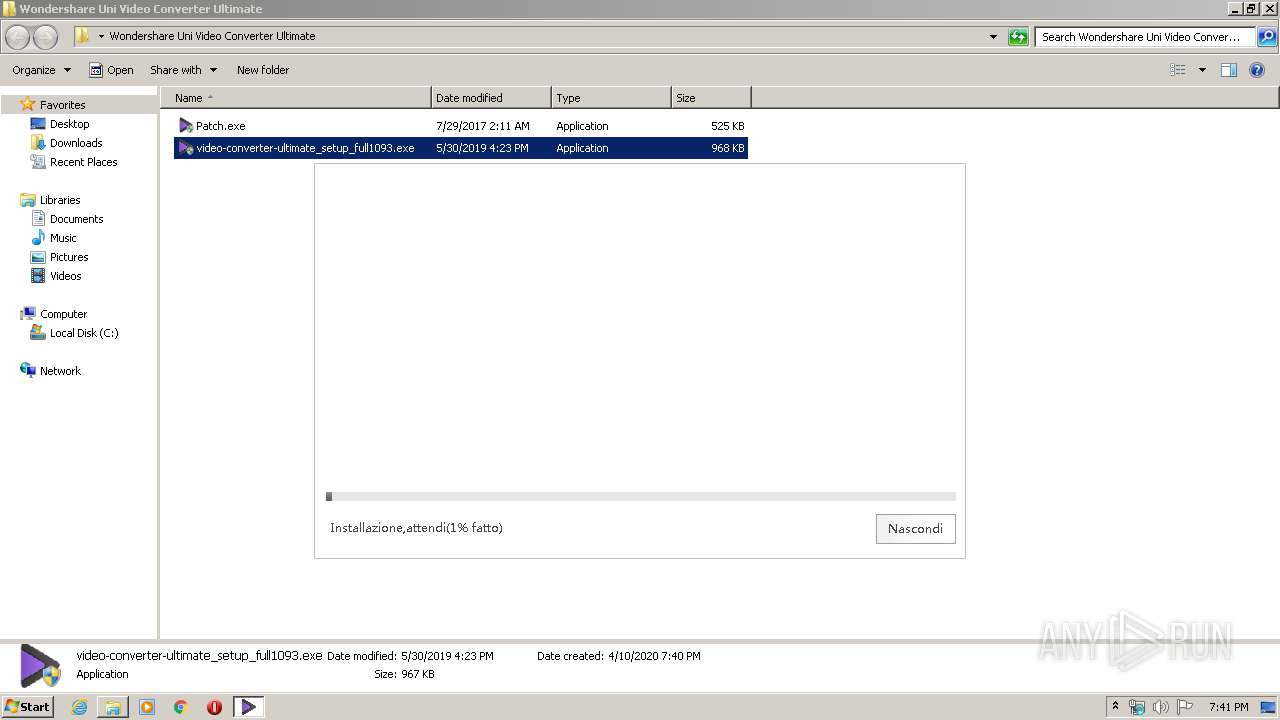Open Local Disk (C:)
1280x720 pixels.
coord(84,333)
